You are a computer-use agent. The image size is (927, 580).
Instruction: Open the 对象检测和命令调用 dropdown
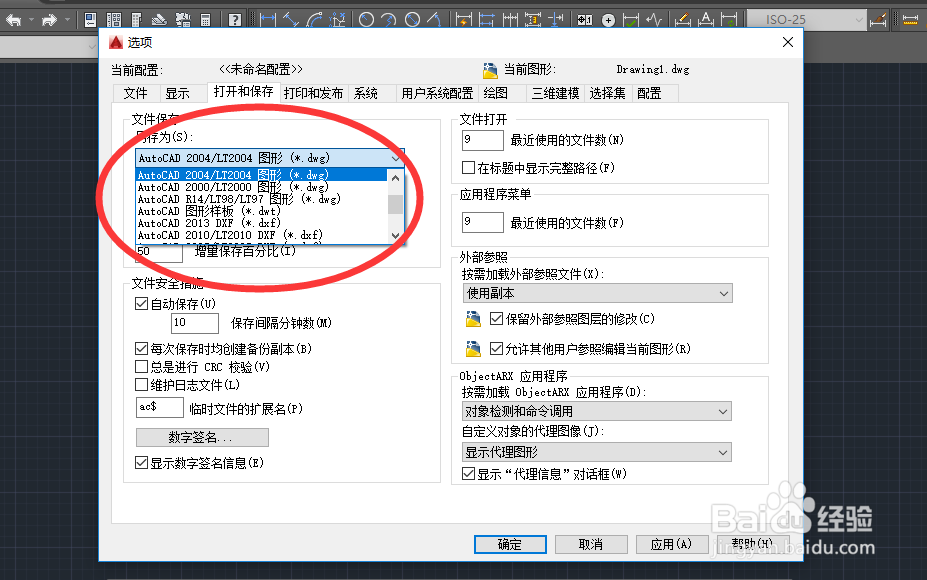(x=597, y=411)
